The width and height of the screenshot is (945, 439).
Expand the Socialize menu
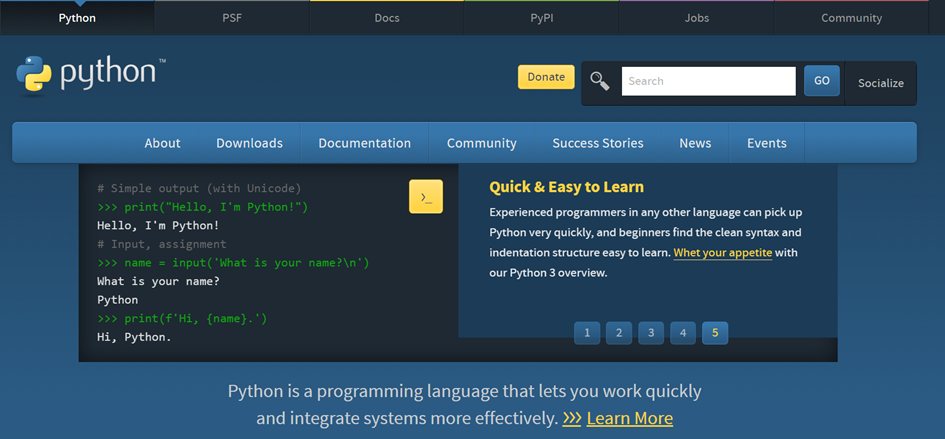point(881,83)
